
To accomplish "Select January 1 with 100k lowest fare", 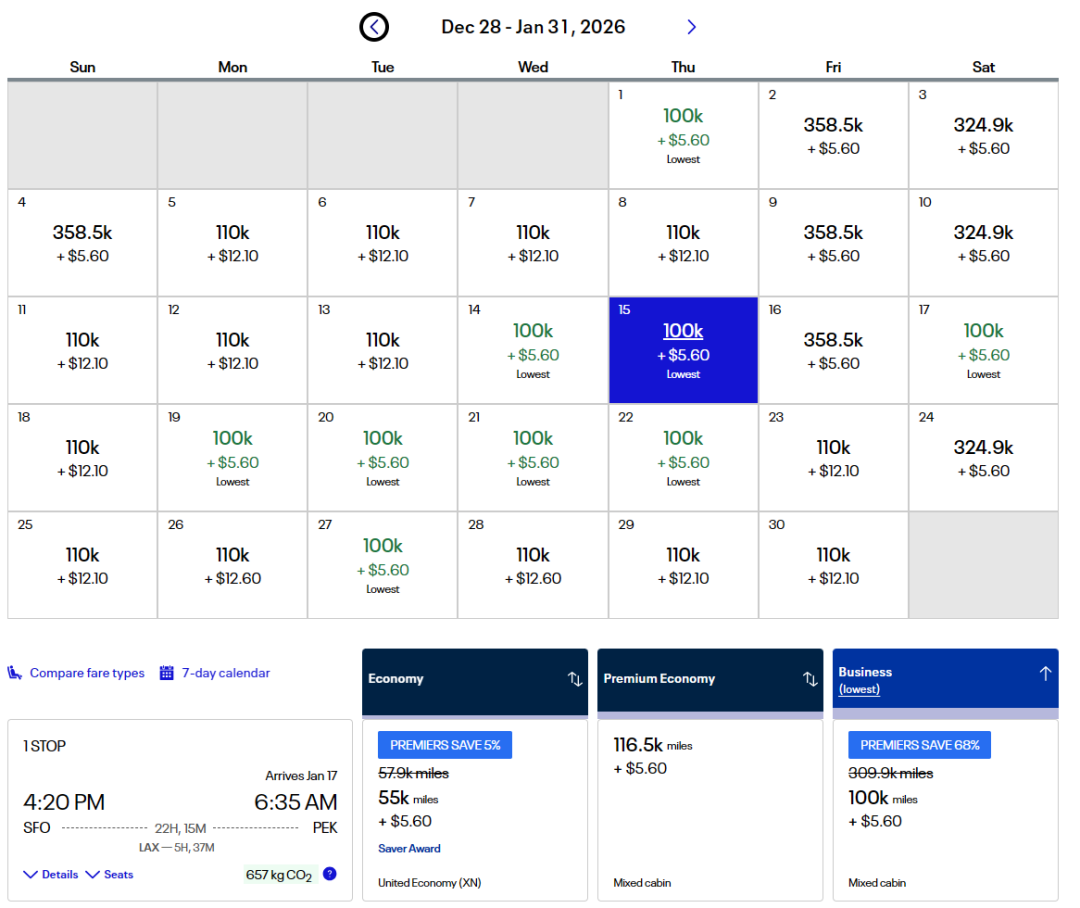I will click(x=683, y=135).
